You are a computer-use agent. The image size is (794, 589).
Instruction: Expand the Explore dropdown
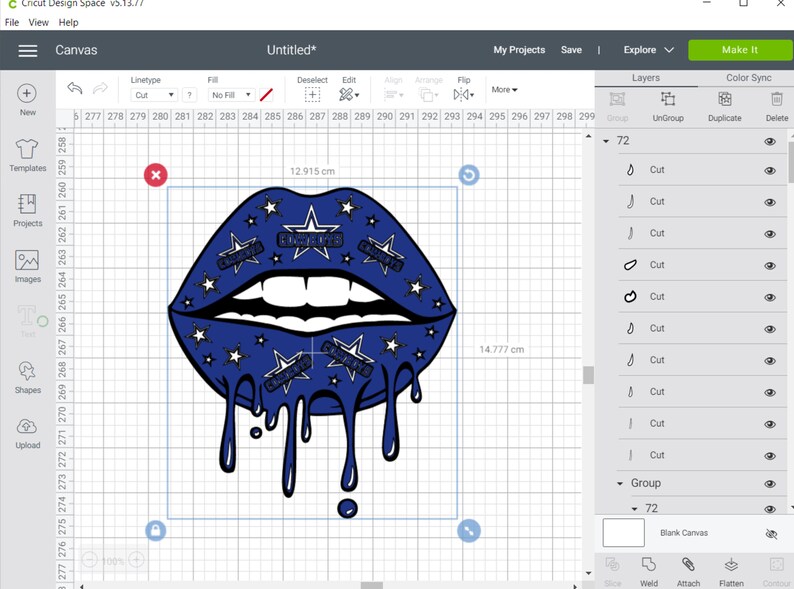tap(648, 50)
